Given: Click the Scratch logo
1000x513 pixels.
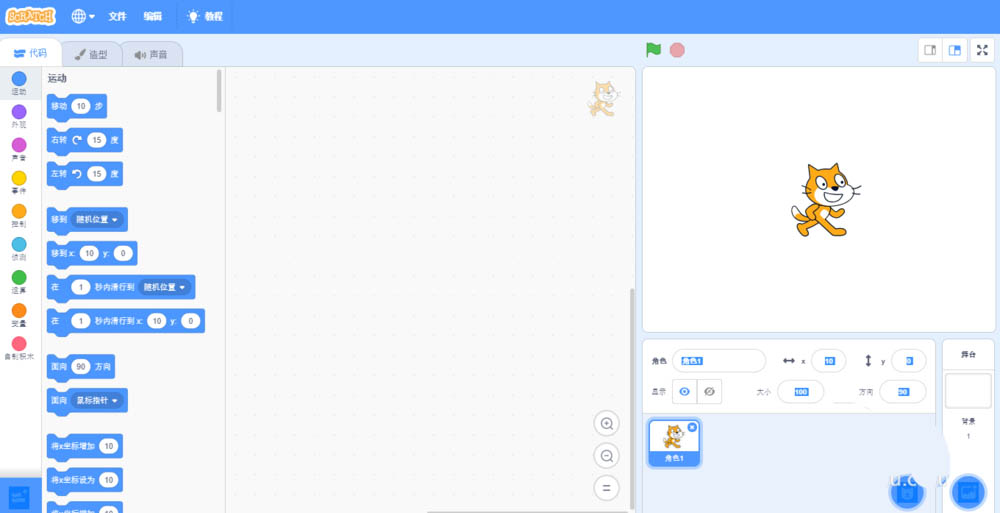Looking at the screenshot, I should (30, 16).
